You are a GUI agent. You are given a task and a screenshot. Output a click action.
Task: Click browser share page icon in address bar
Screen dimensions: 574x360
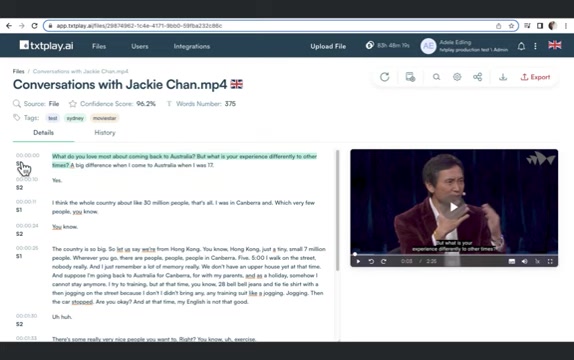point(499,26)
